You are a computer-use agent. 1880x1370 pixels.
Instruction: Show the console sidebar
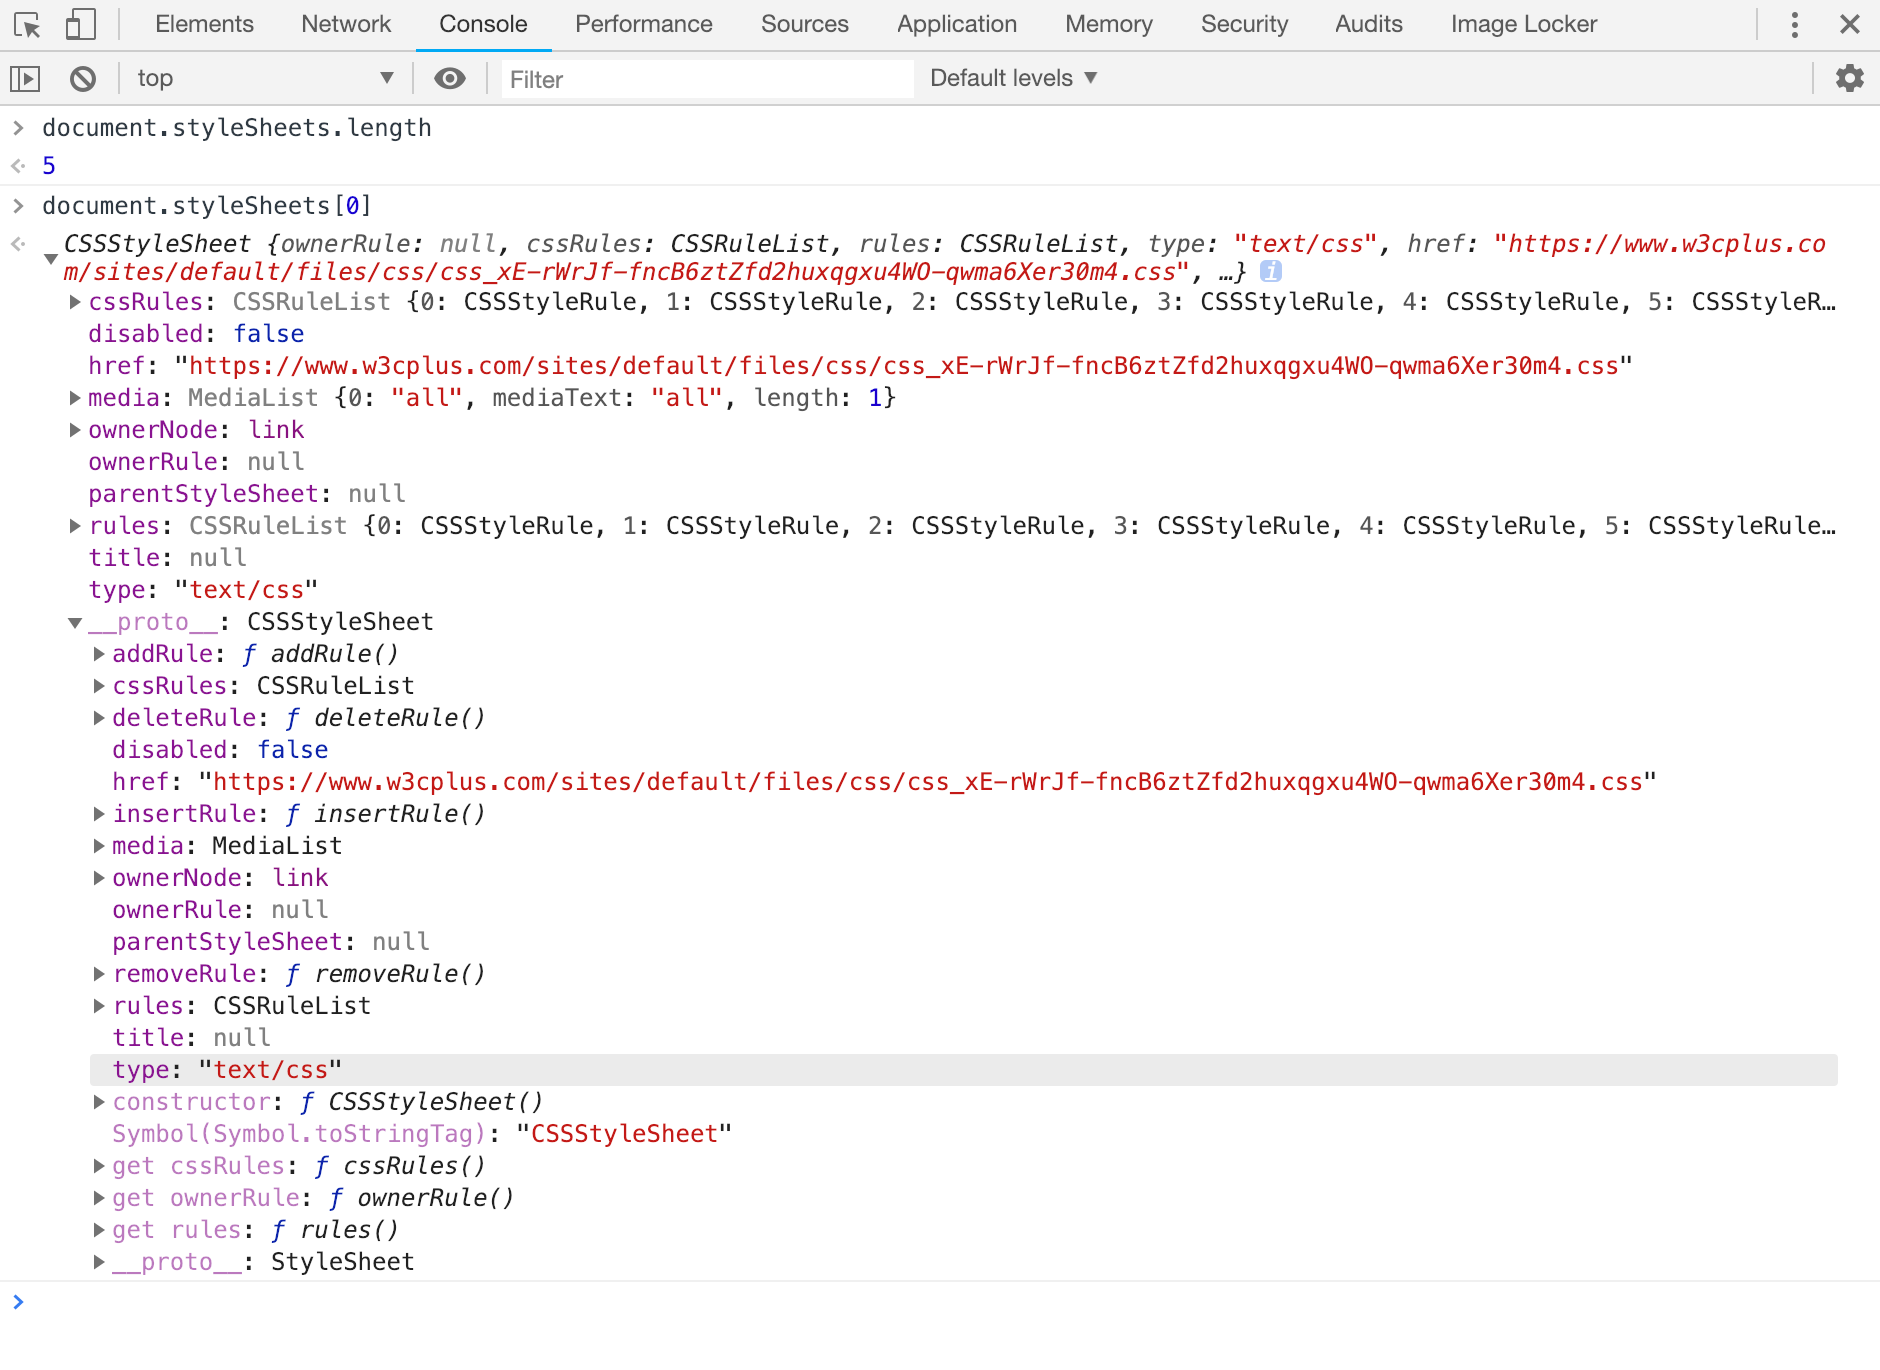[x=25, y=78]
